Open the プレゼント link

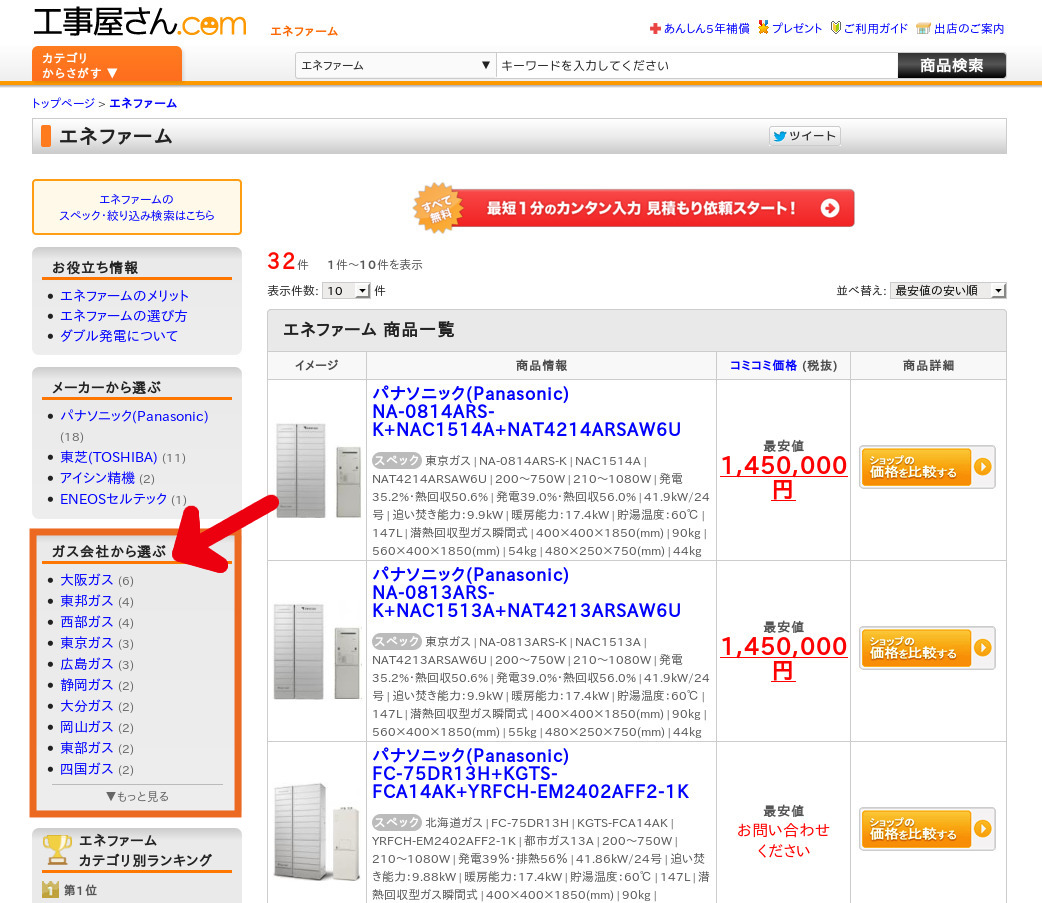790,28
